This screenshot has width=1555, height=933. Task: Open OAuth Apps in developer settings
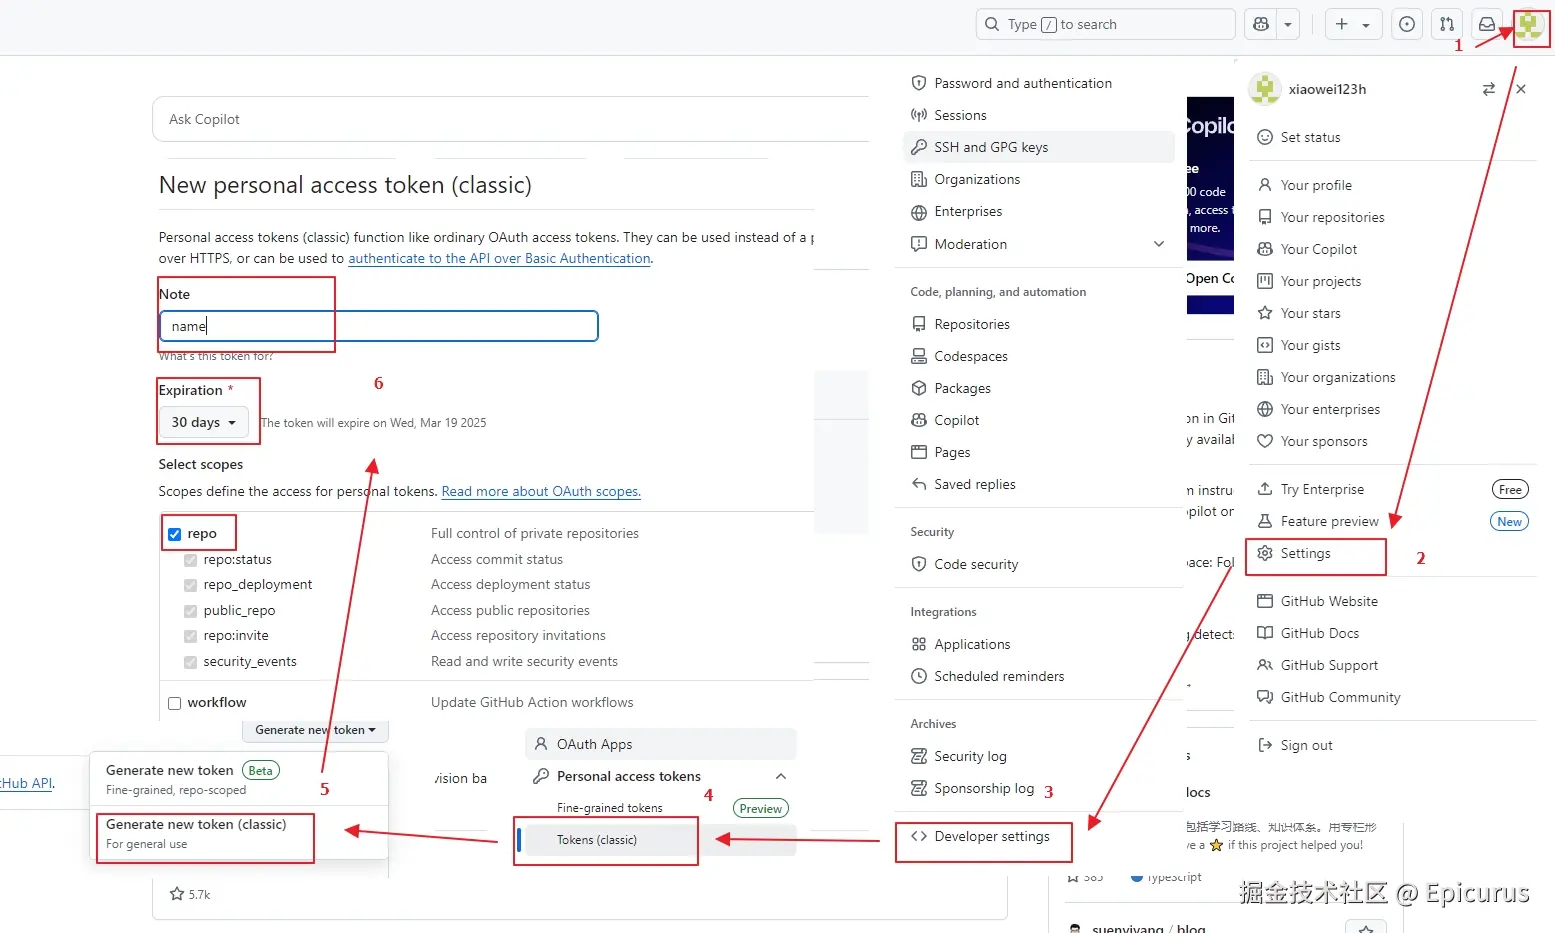[x=660, y=744]
